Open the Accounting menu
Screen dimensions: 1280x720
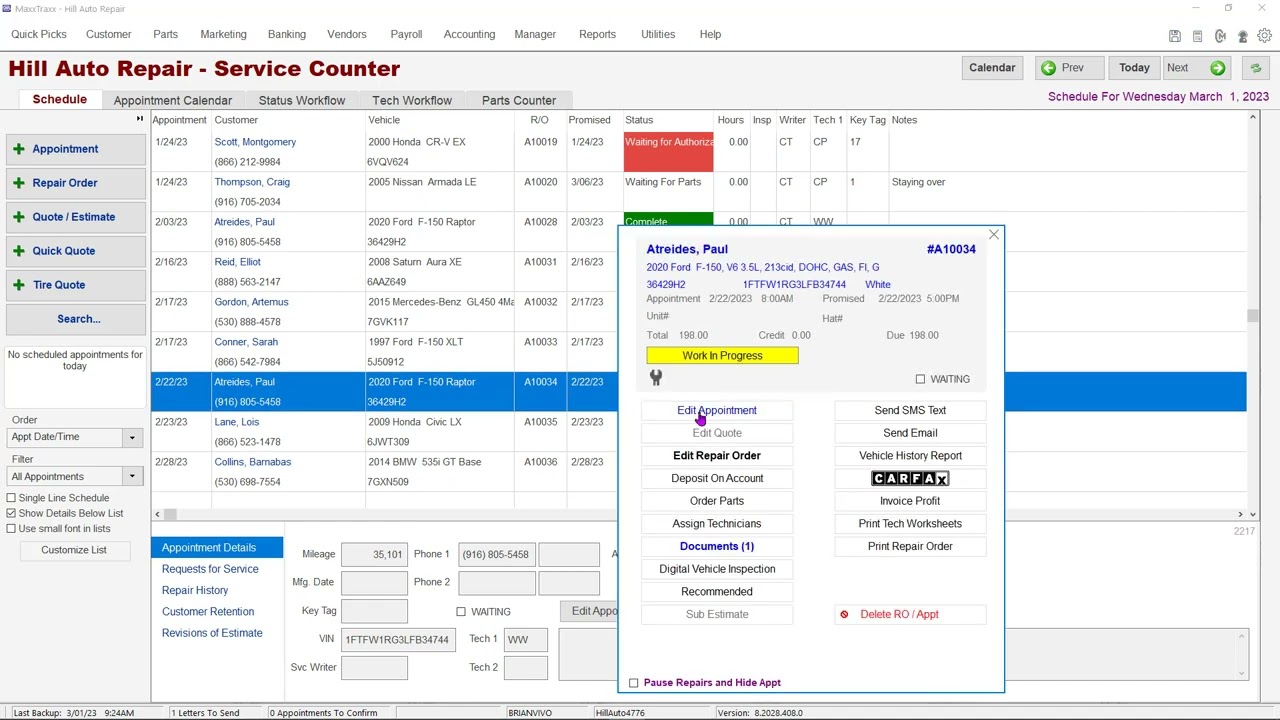coord(469,34)
